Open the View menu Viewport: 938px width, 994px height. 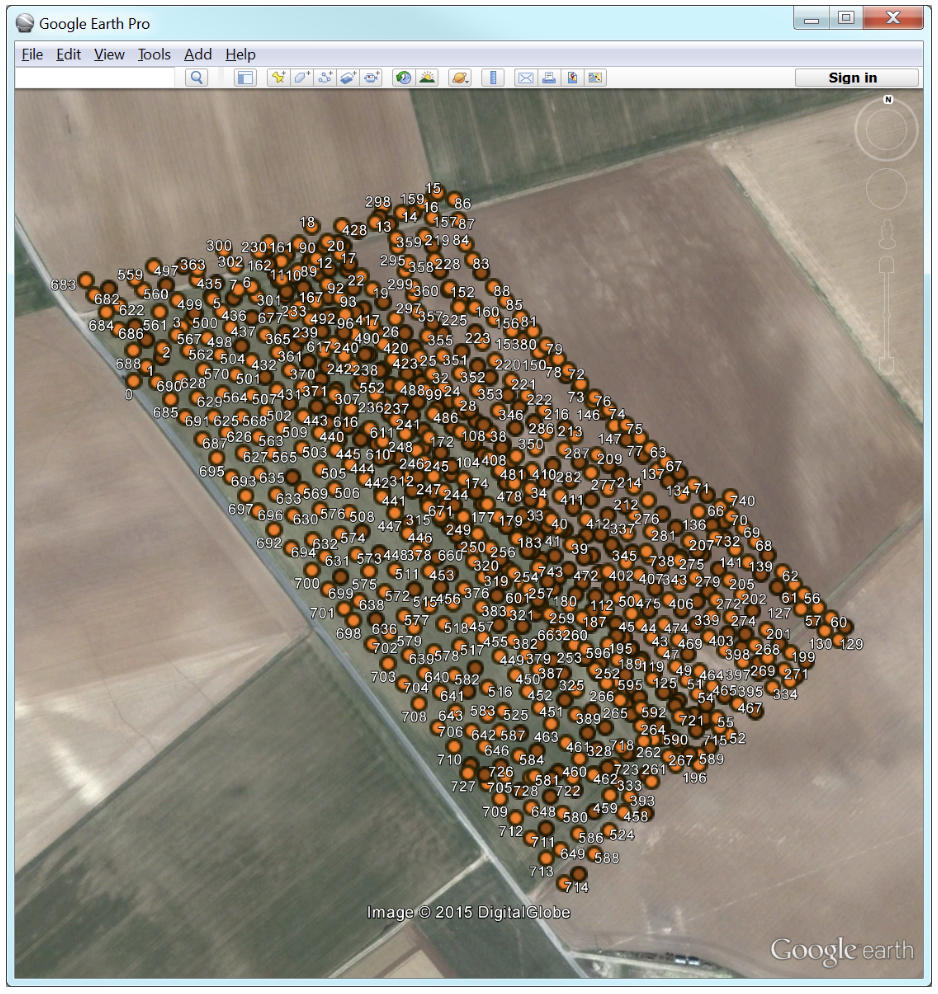coord(109,55)
